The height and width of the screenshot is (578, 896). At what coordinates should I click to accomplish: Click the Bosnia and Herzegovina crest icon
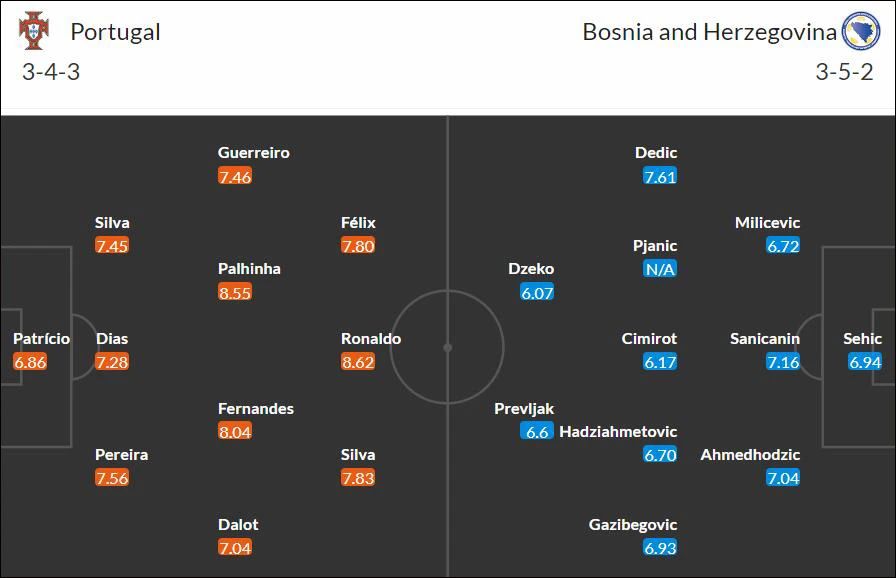tap(861, 31)
